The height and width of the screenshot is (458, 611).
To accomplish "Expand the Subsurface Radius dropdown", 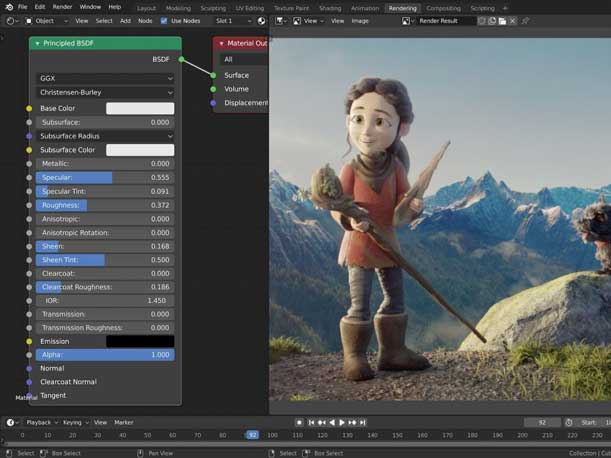I will (105, 136).
